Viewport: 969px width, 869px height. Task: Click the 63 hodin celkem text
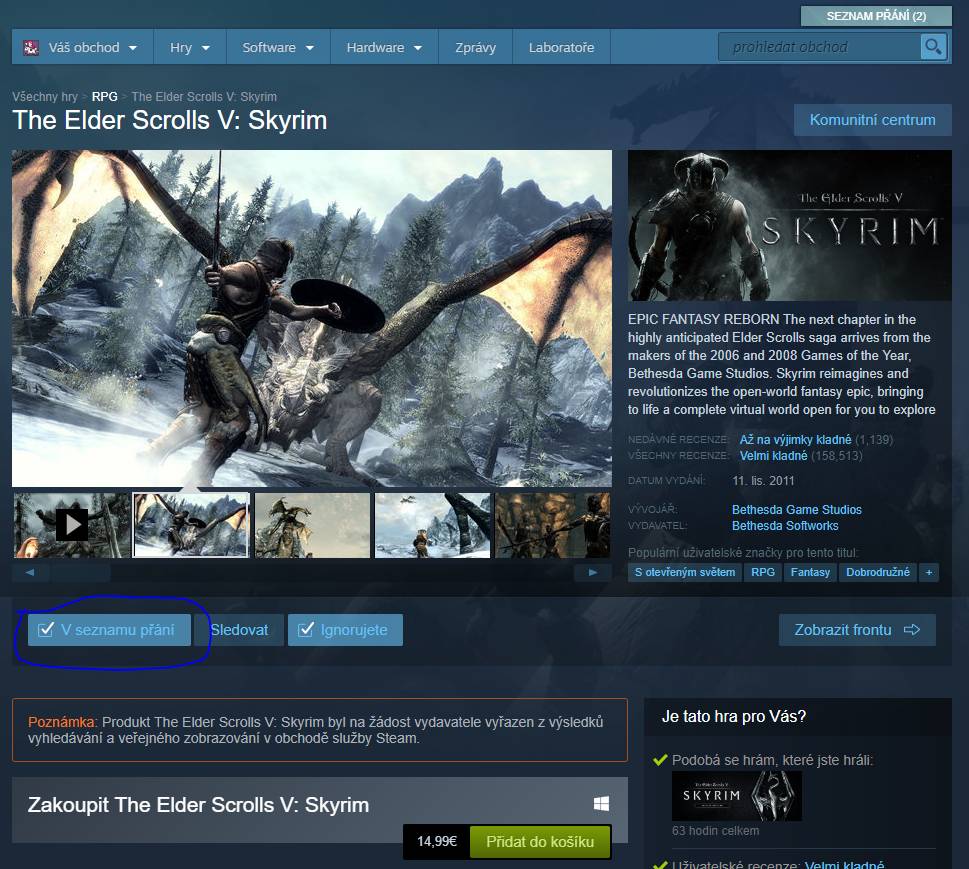715,831
